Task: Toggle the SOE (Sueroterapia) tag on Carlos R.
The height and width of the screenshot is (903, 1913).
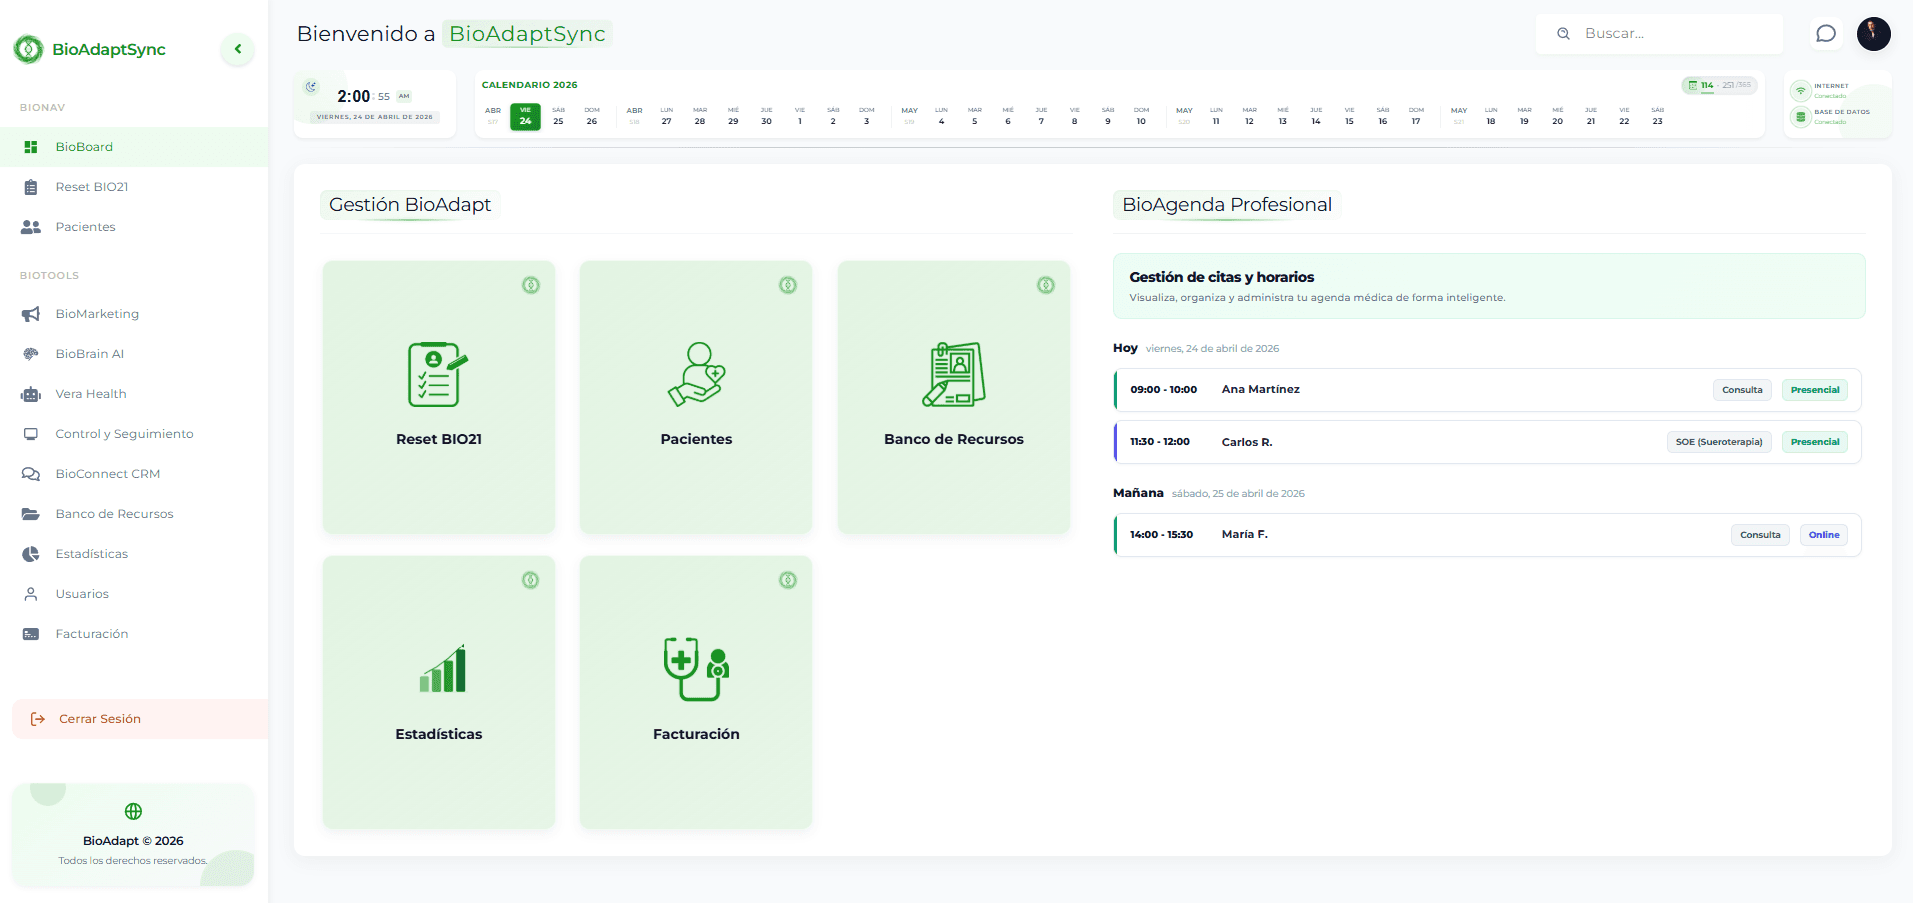Action: click(x=1718, y=441)
